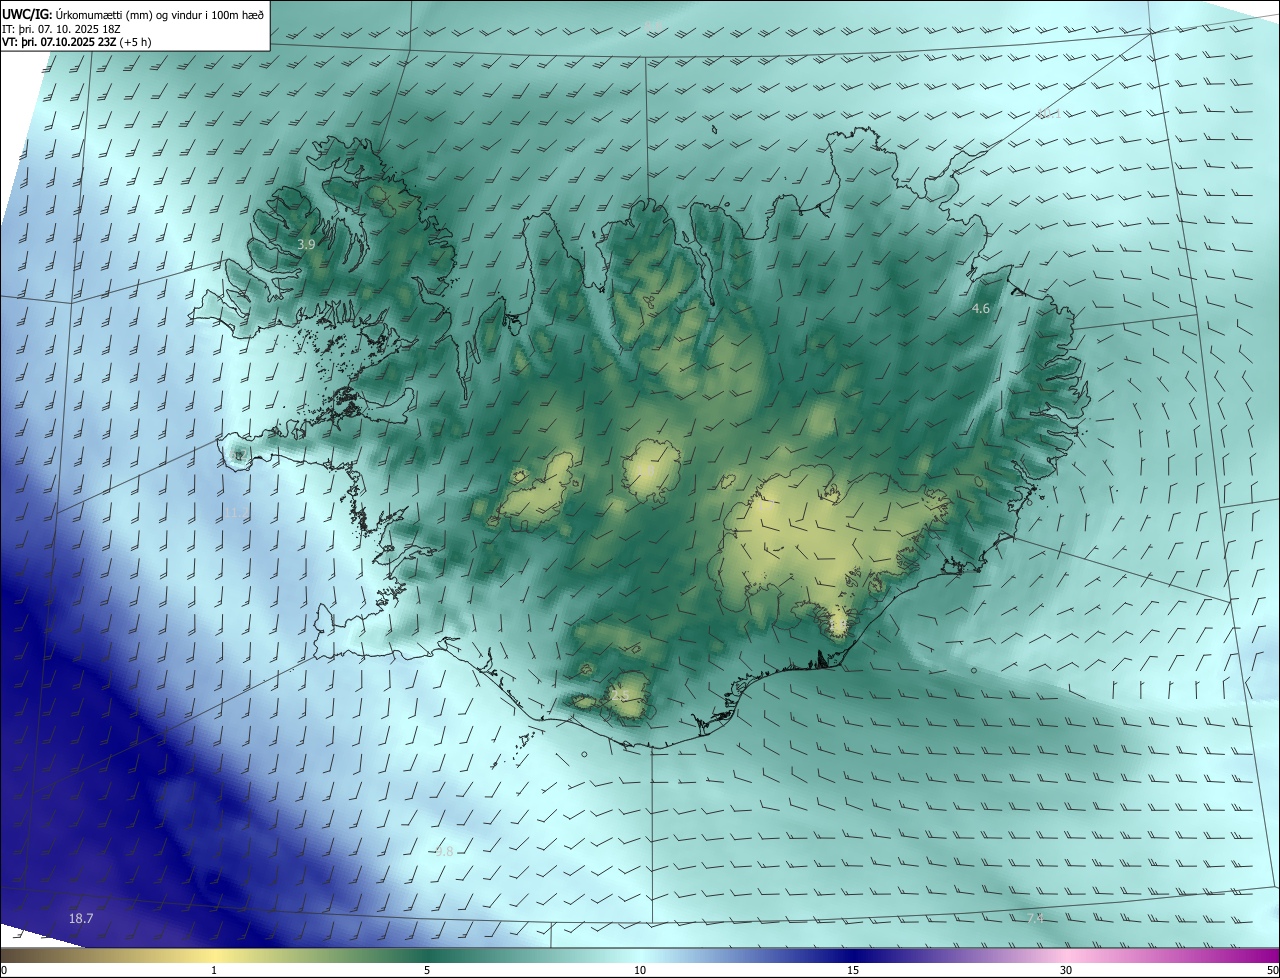Click the 'VT: þri. 07.10.2025 23Z' valid-time line
The height and width of the screenshot is (978, 1280).
[76, 42]
